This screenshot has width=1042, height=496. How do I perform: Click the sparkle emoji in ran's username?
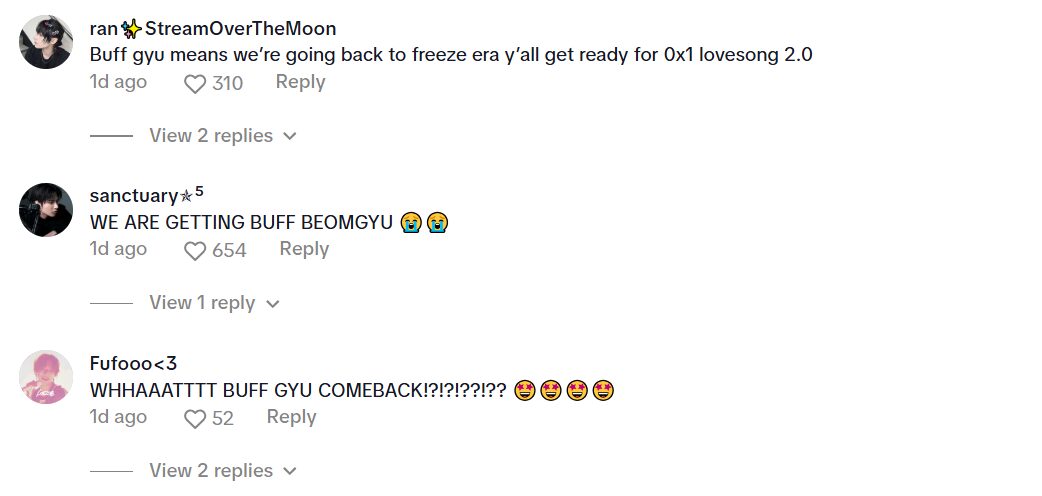pos(132,29)
